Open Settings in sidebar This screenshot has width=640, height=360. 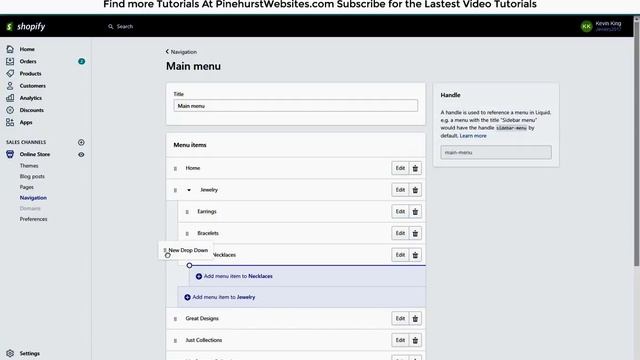pos(29,353)
